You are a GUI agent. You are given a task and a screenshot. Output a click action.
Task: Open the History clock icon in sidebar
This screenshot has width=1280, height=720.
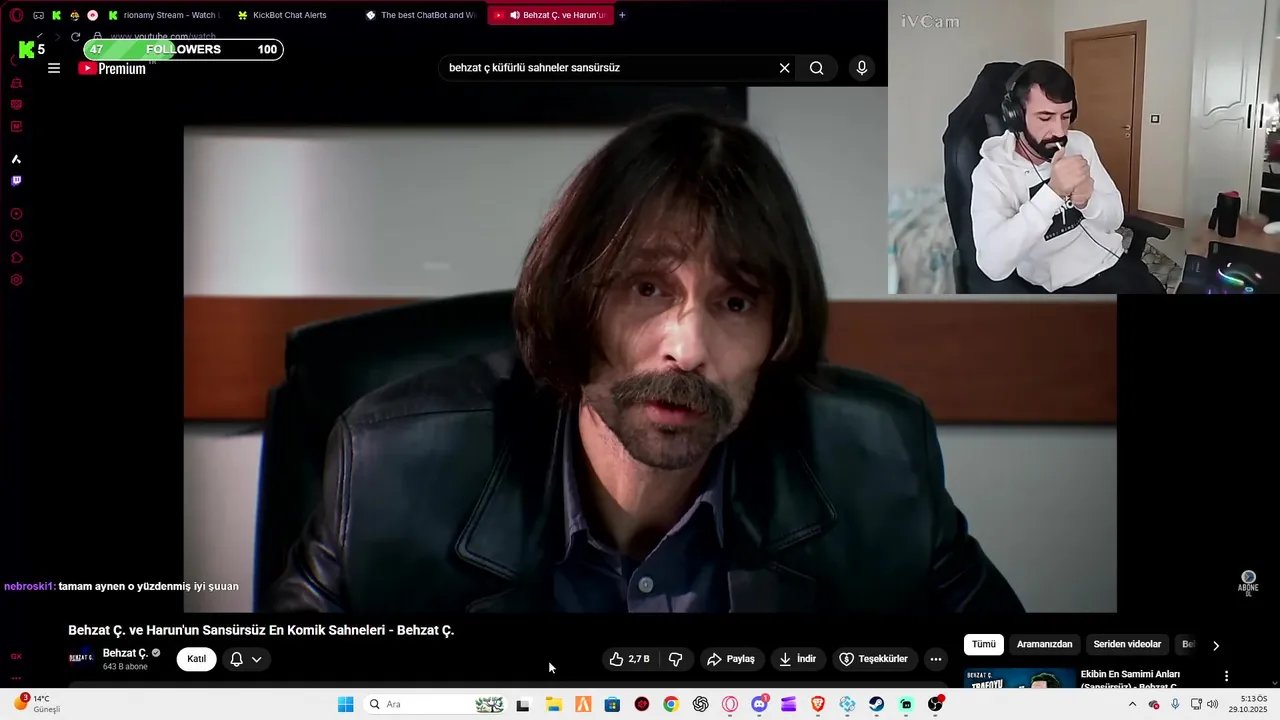16,236
